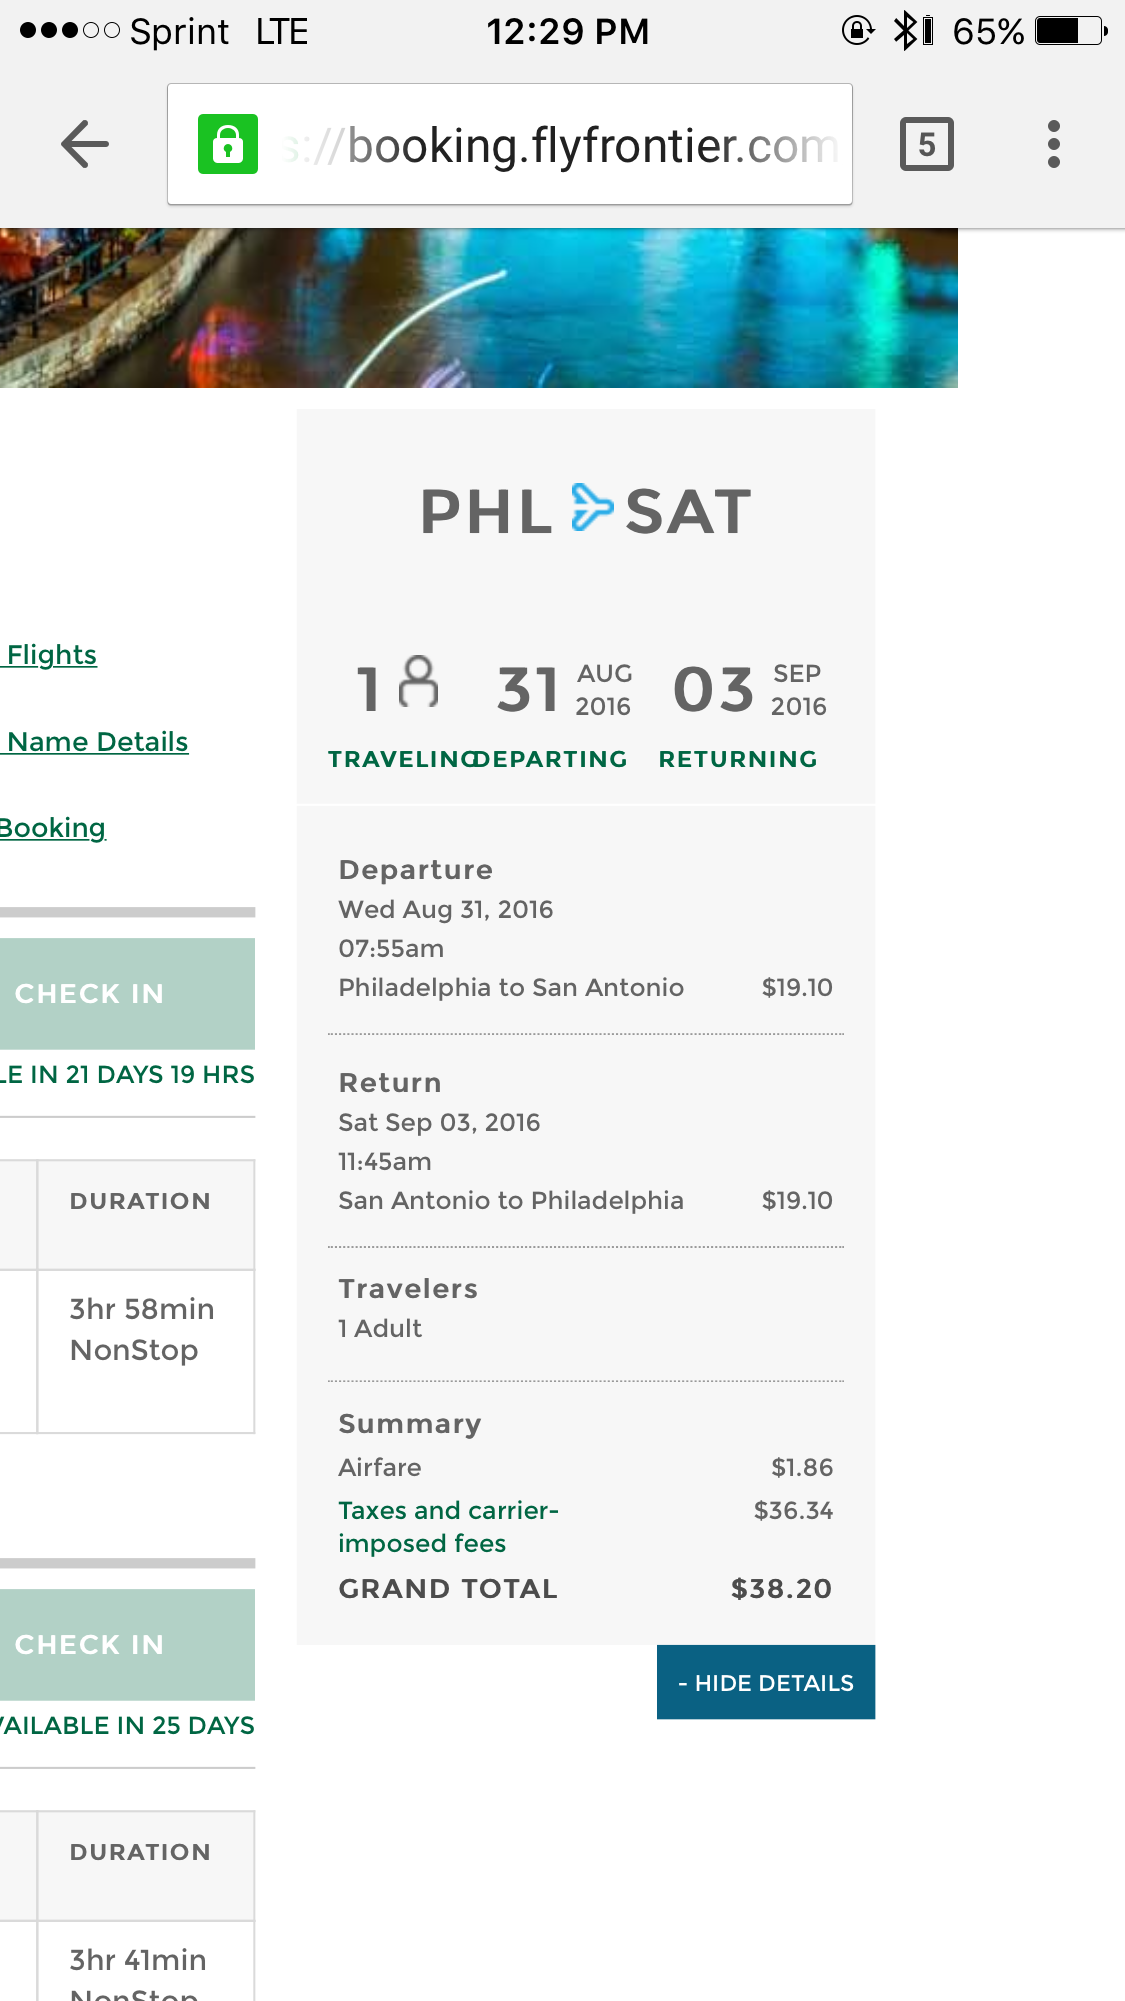Tap the San Antonio river banner image
Image resolution: width=1125 pixels, height=2001 pixels.
[479, 308]
